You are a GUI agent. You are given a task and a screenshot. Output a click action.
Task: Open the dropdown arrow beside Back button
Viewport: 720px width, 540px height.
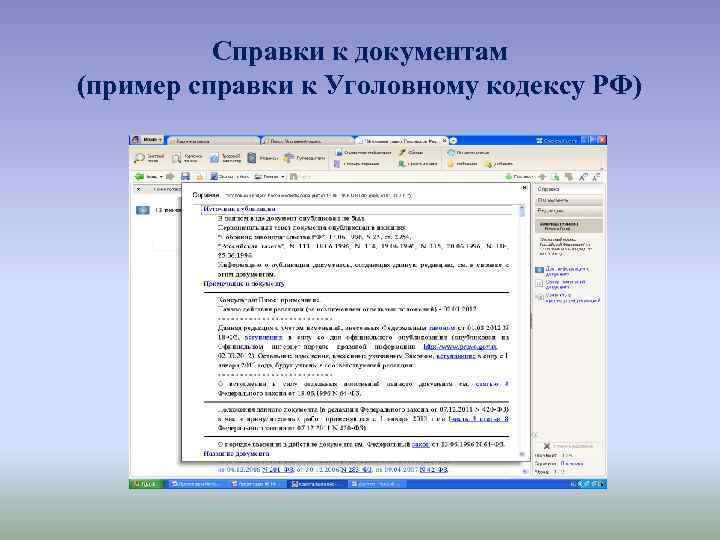point(161,177)
